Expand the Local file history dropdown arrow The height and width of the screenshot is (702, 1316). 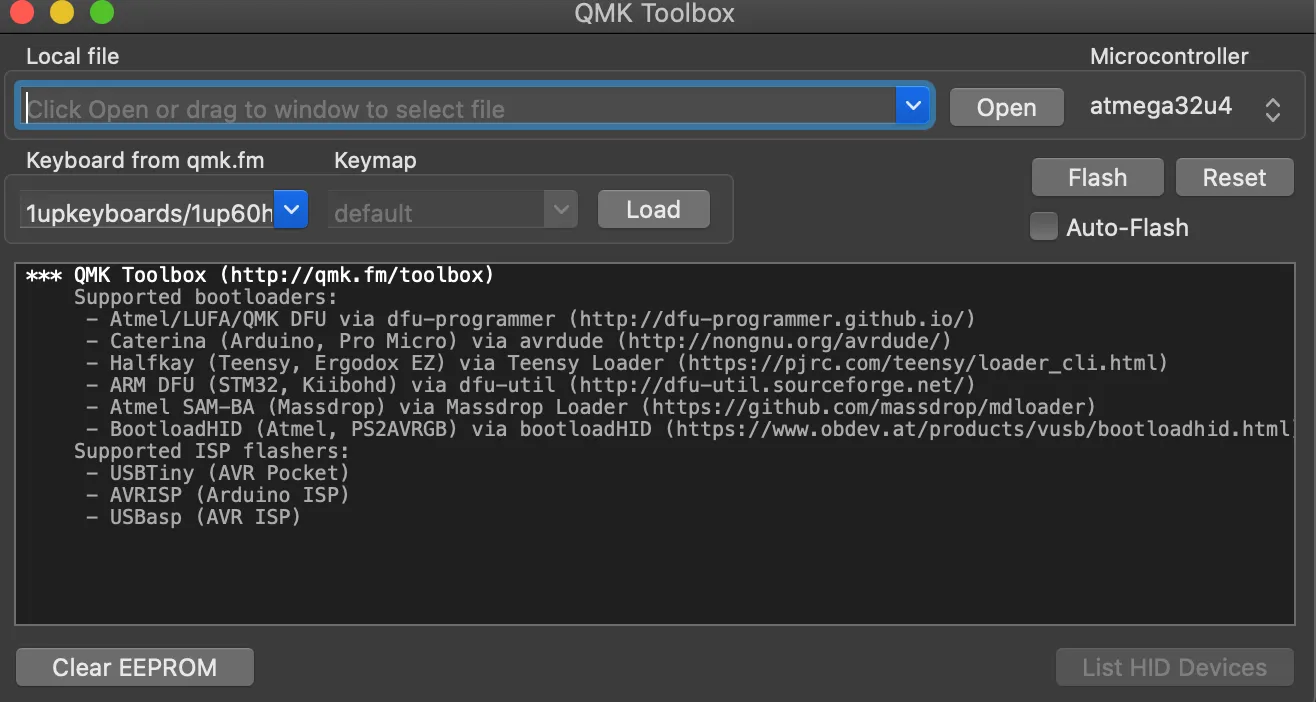[912, 105]
